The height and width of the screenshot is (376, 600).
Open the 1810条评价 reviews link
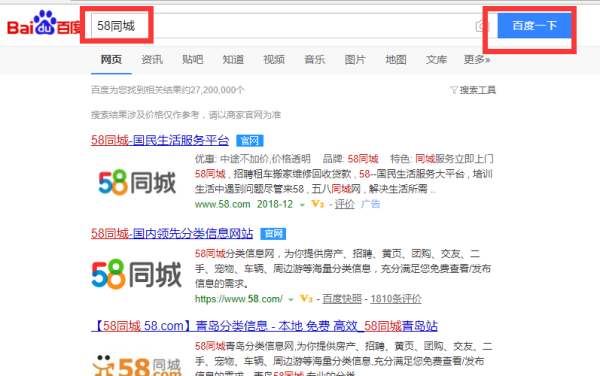pos(396,299)
